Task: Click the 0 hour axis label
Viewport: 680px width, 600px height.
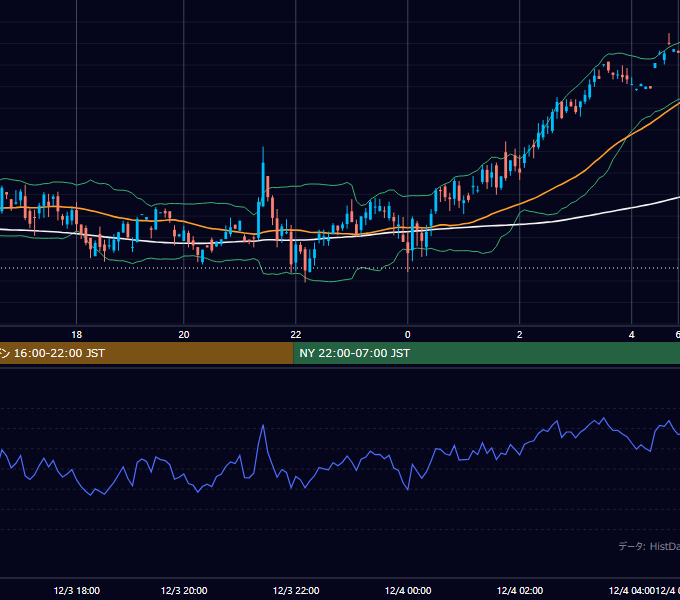Action: [x=408, y=335]
